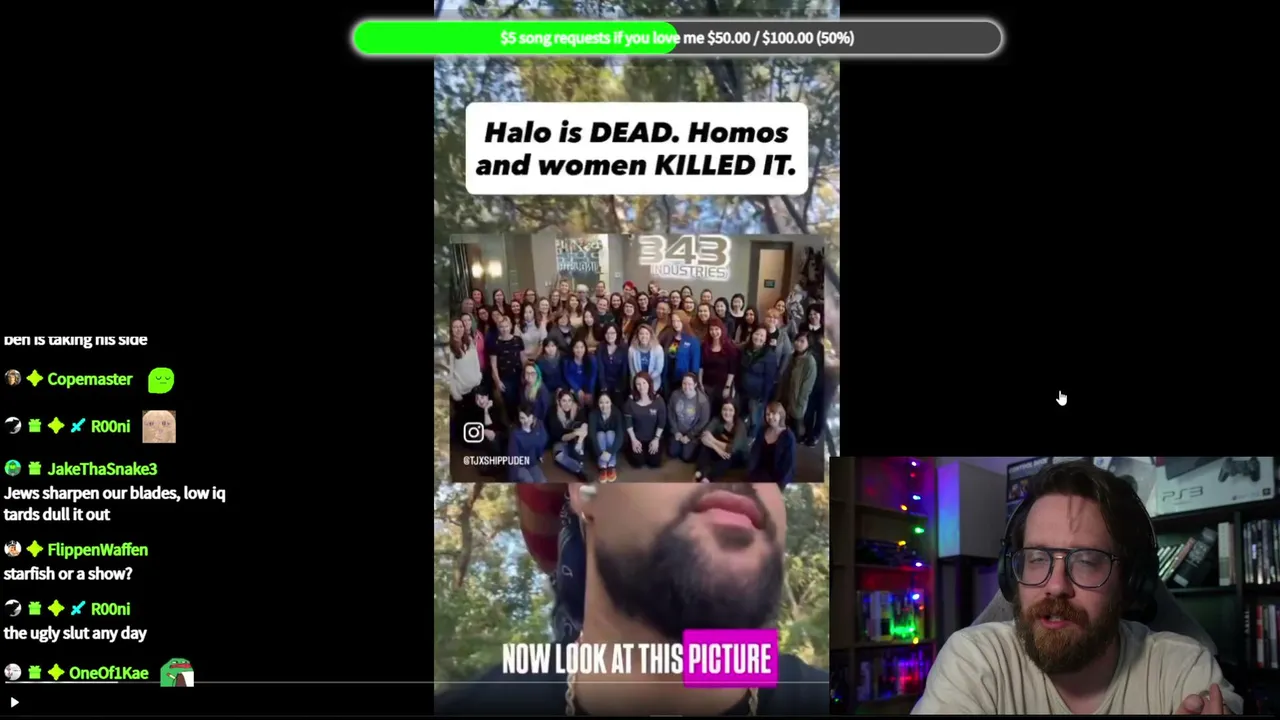This screenshot has height=720, width=1280.
Task: Click JakeThaSnake3's green avatar badge
Action: [x=12, y=468]
